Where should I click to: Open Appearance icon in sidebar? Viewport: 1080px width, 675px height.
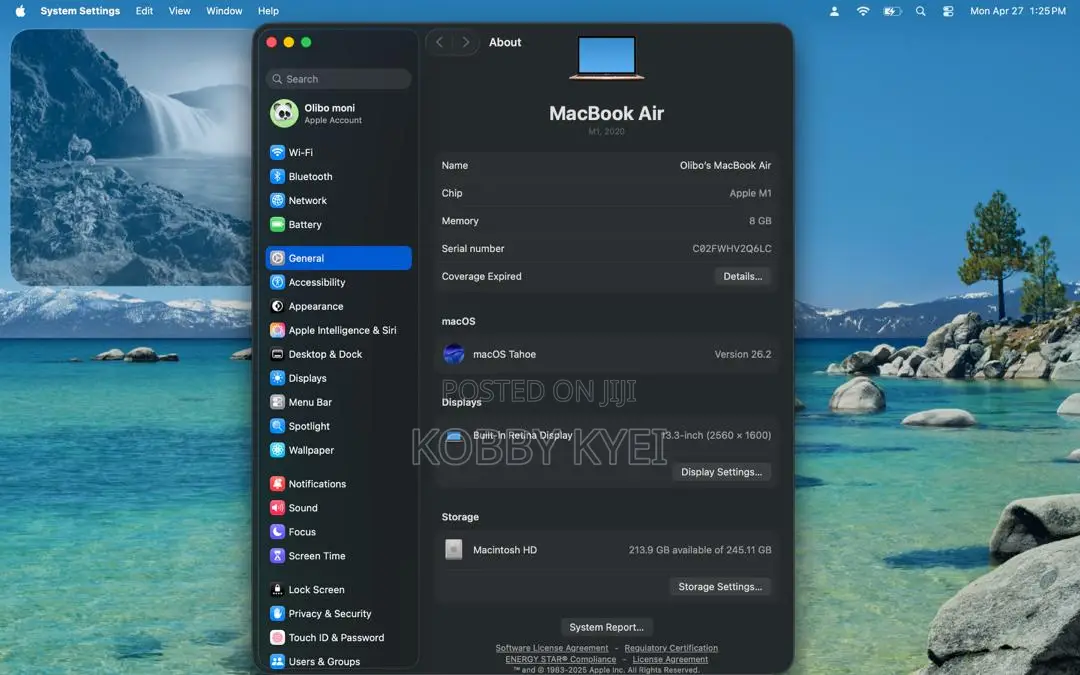(x=277, y=307)
